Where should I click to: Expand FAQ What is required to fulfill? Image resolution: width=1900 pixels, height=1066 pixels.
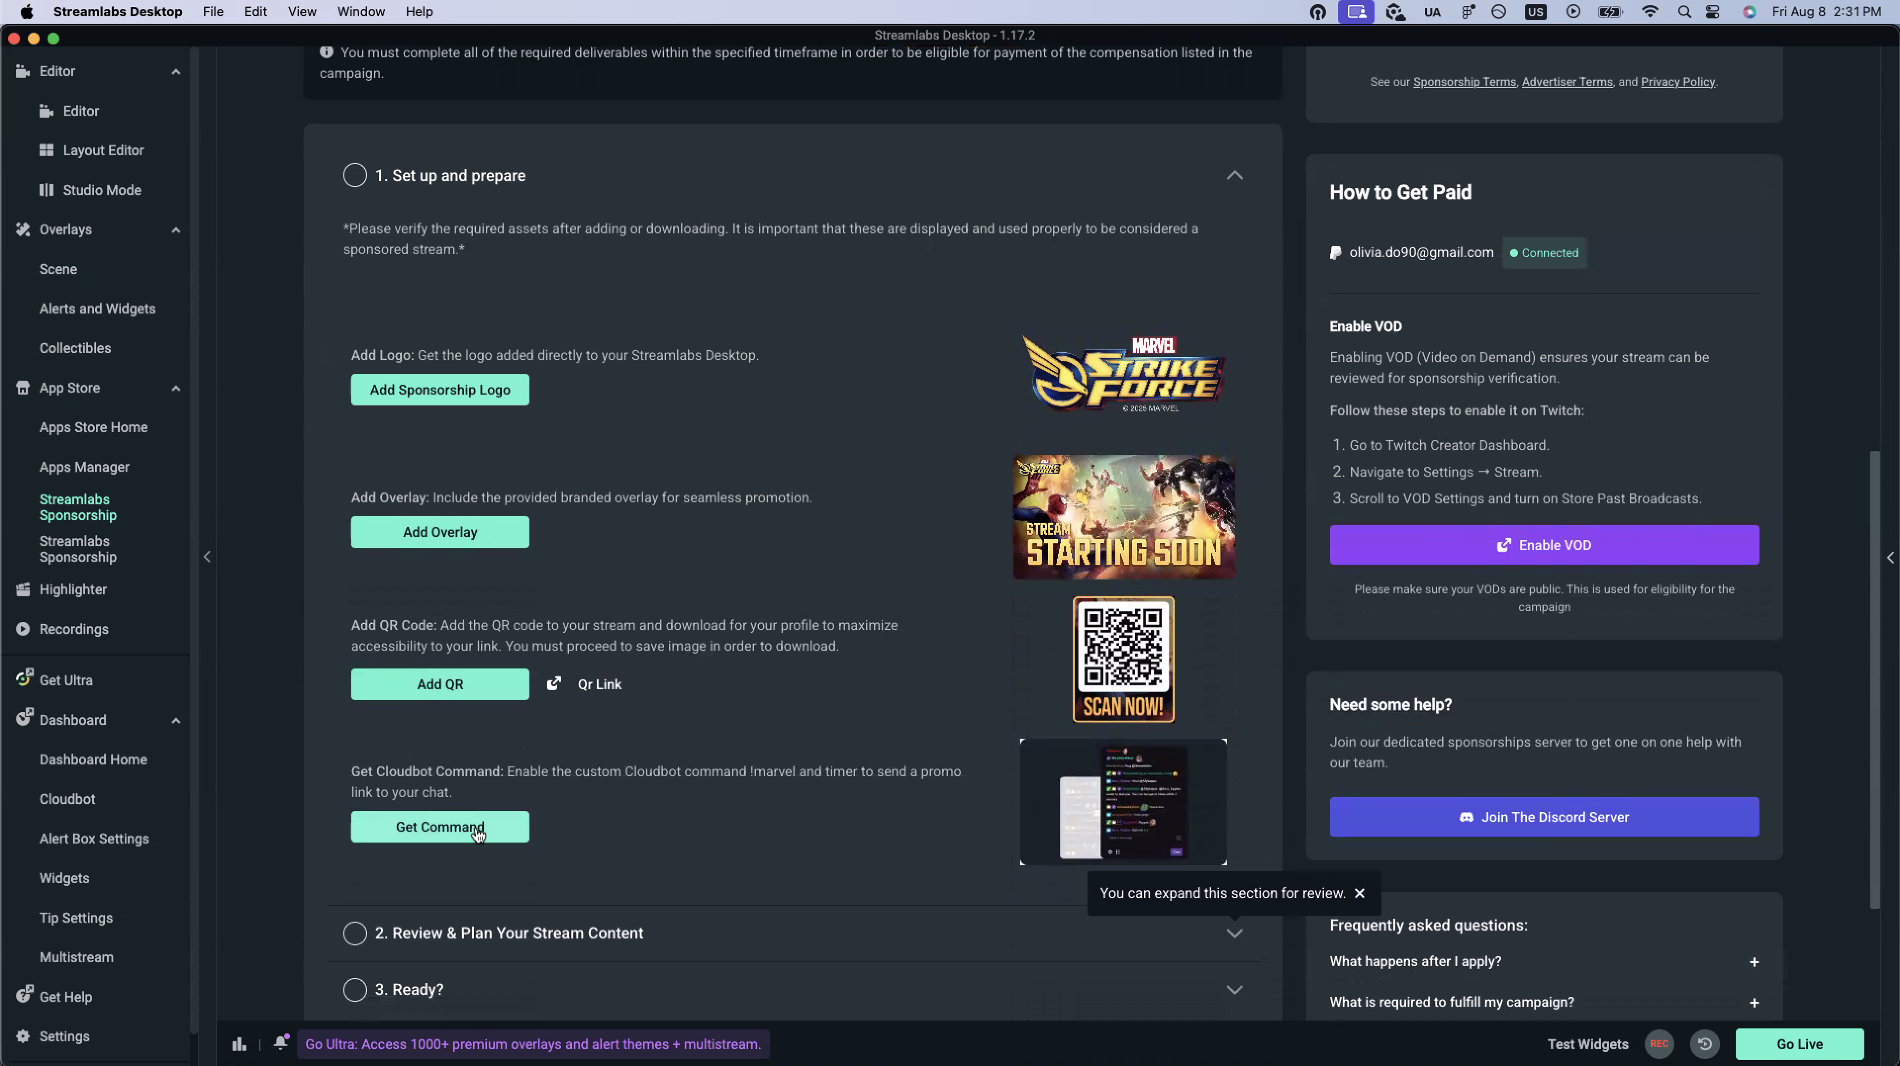coord(1754,1003)
